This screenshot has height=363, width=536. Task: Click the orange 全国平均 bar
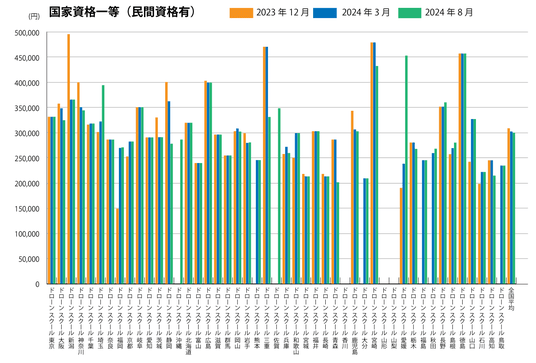click(509, 206)
